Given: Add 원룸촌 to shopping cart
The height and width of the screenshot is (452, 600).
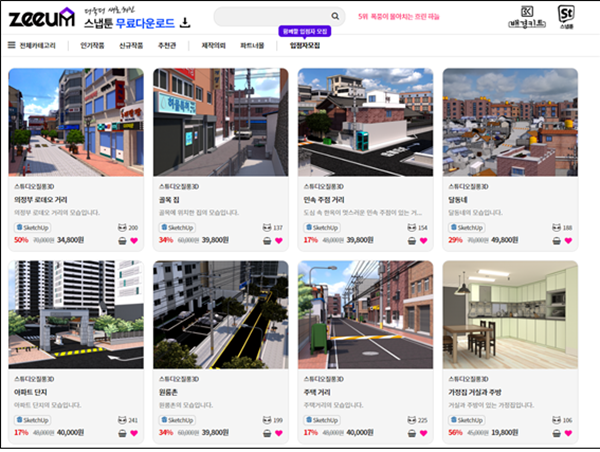Looking at the screenshot, I should 266,433.
